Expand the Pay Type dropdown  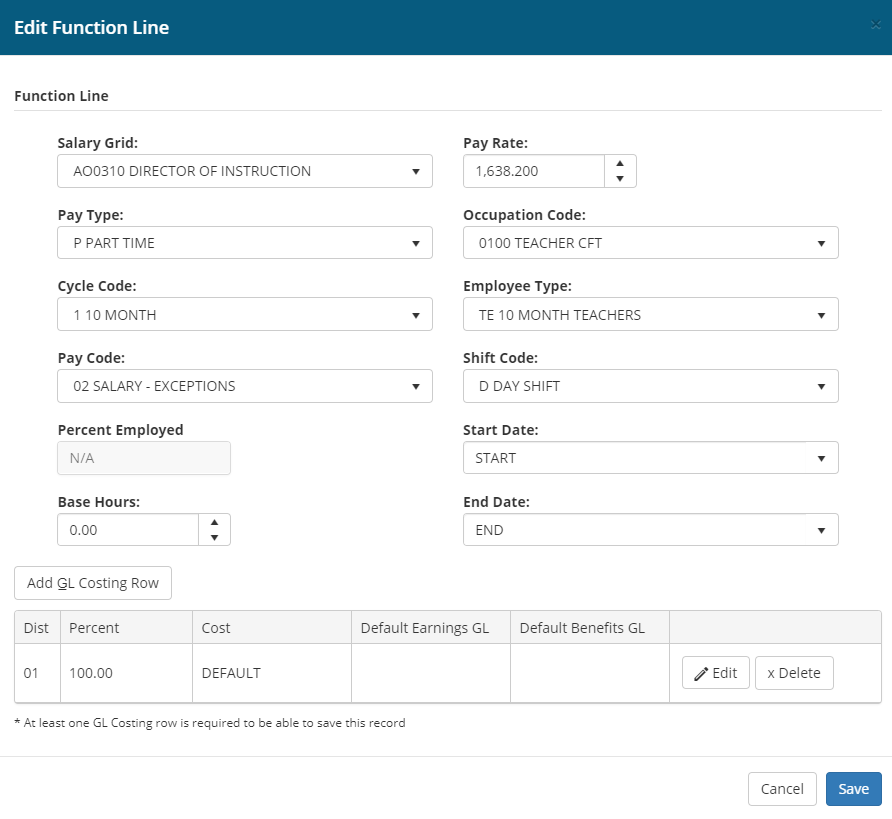coord(245,243)
